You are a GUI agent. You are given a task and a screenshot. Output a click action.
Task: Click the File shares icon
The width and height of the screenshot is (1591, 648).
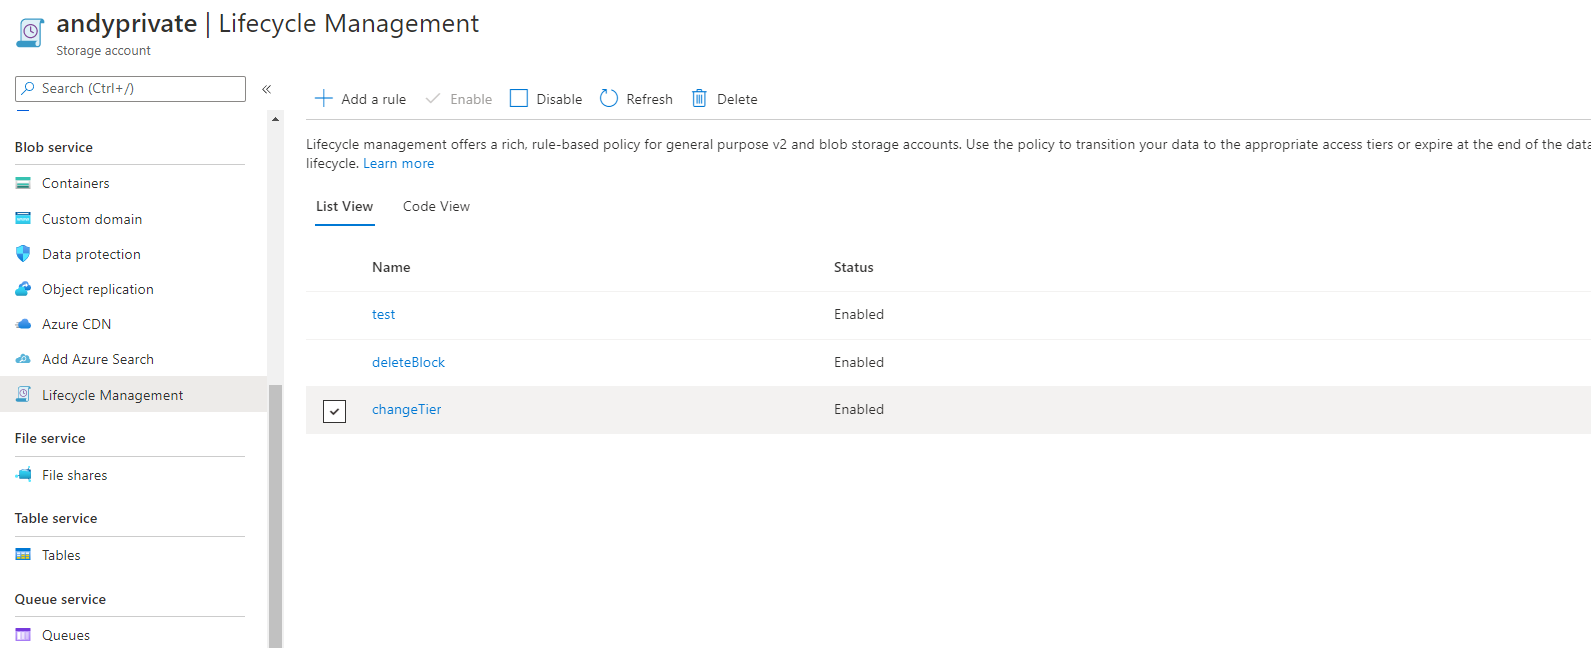tap(23, 475)
